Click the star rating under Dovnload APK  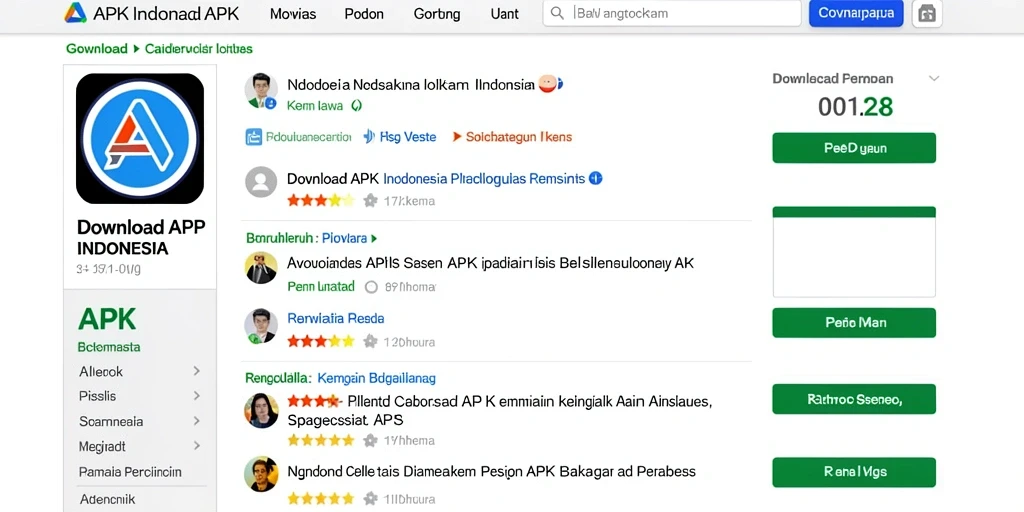321,200
